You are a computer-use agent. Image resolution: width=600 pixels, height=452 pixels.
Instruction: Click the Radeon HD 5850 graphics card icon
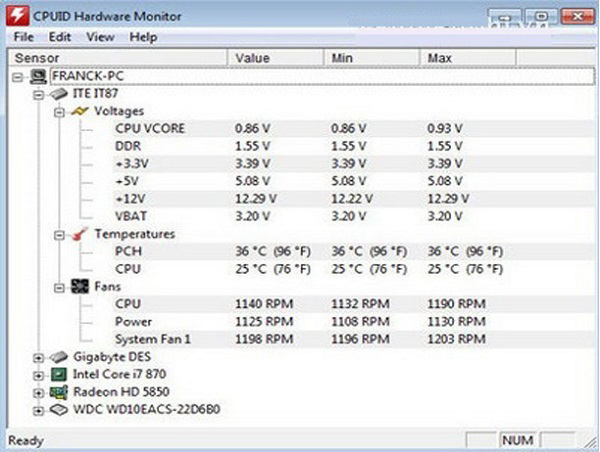point(58,392)
